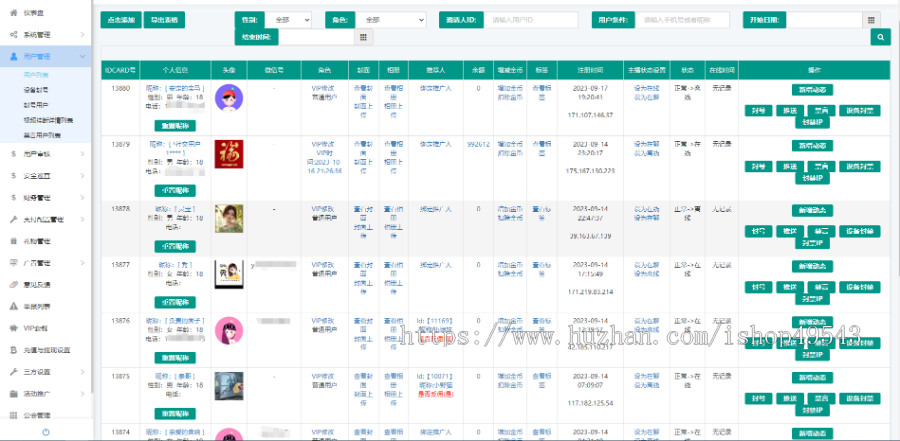Click 扣除金币 link for user 13879
Image resolution: width=900 pixels, height=441 pixels.
click(510, 153)
